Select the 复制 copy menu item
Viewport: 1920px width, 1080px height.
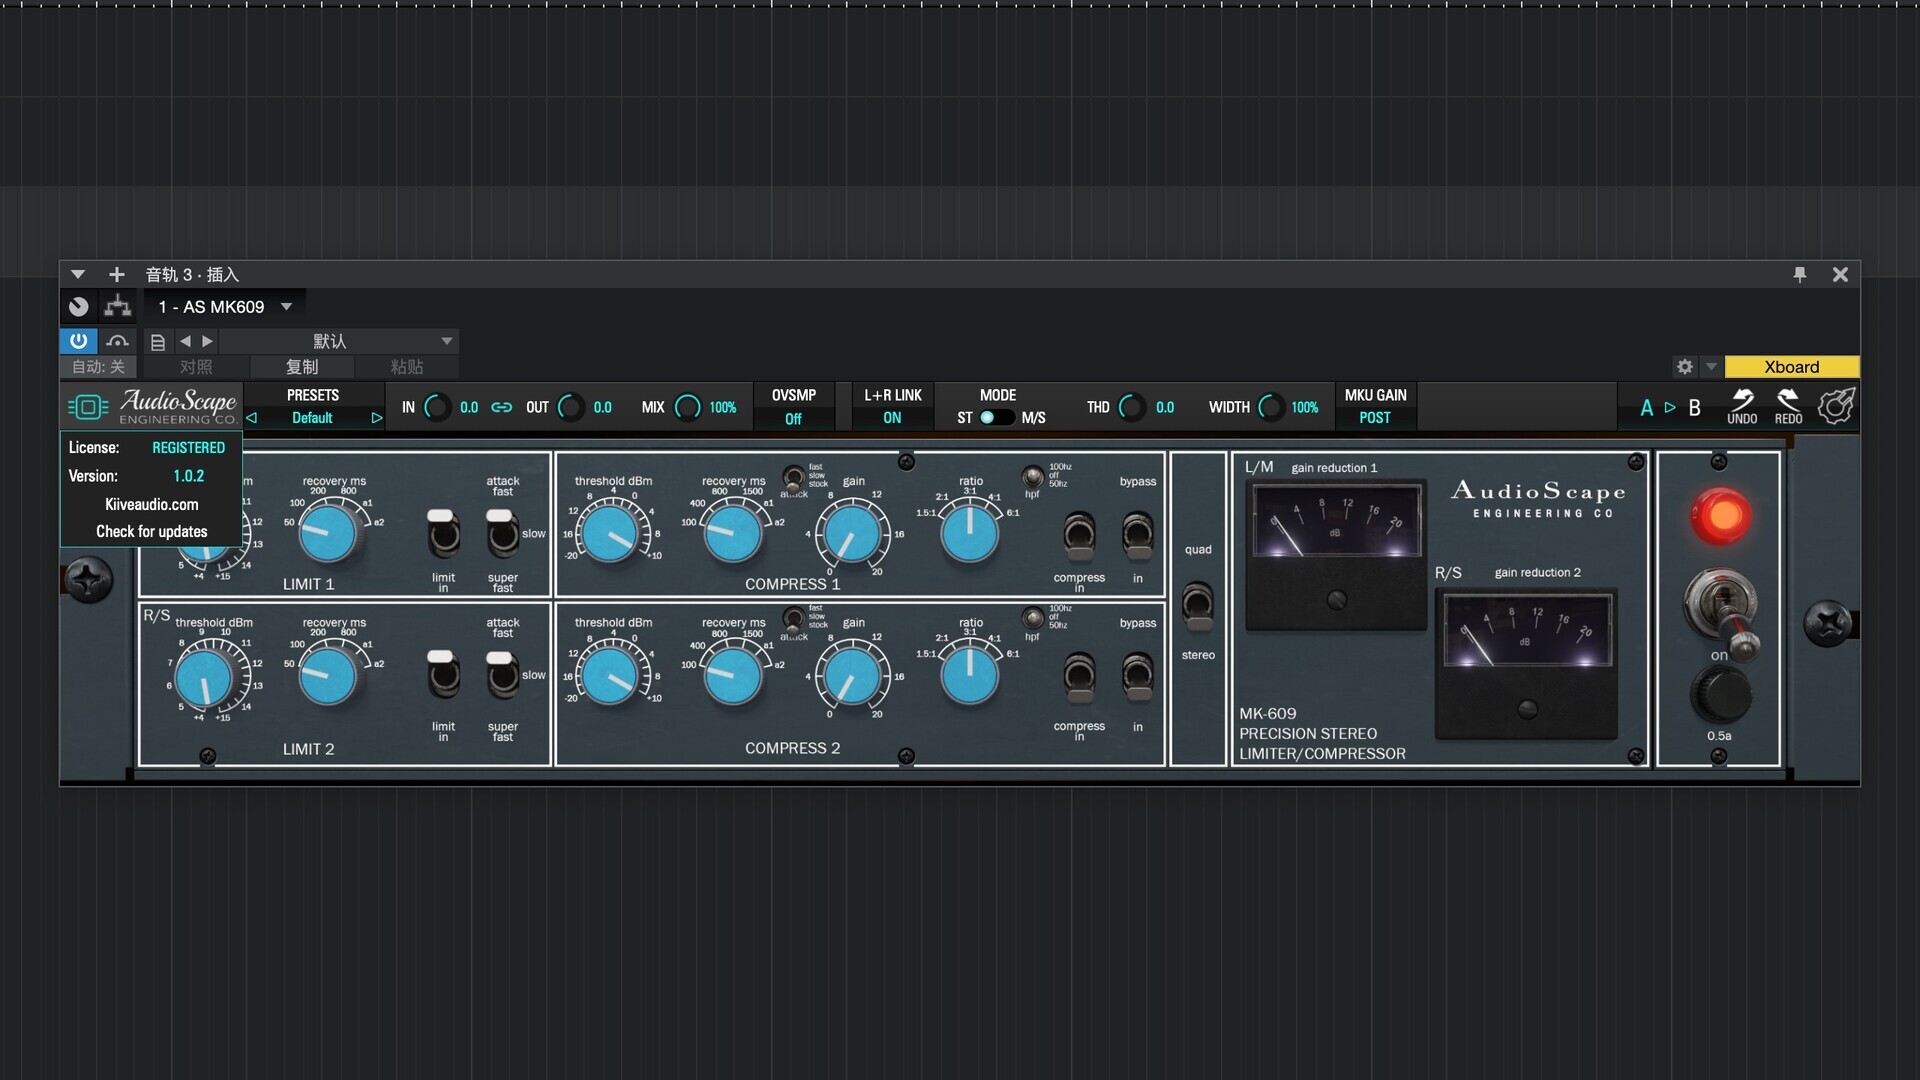coord(302,367)
